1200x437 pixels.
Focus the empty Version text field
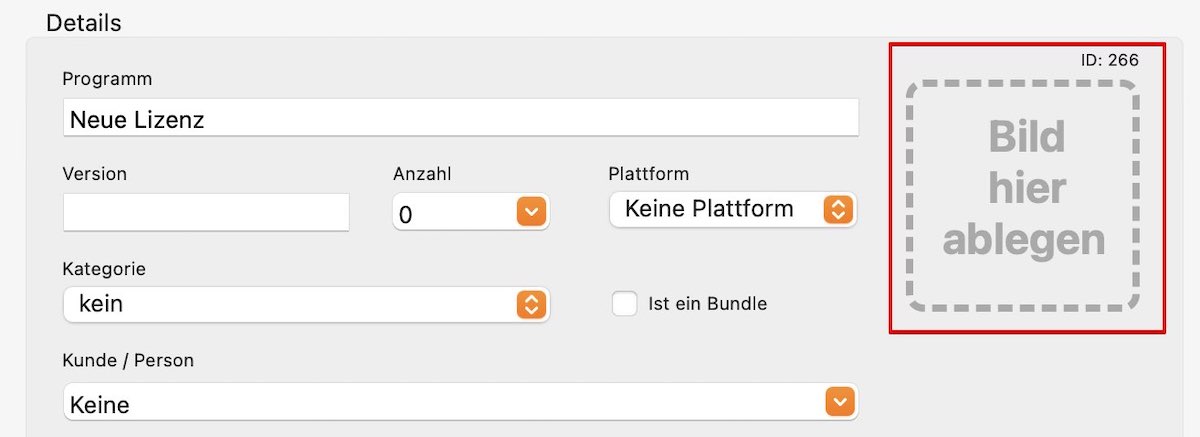click(206, 212)
